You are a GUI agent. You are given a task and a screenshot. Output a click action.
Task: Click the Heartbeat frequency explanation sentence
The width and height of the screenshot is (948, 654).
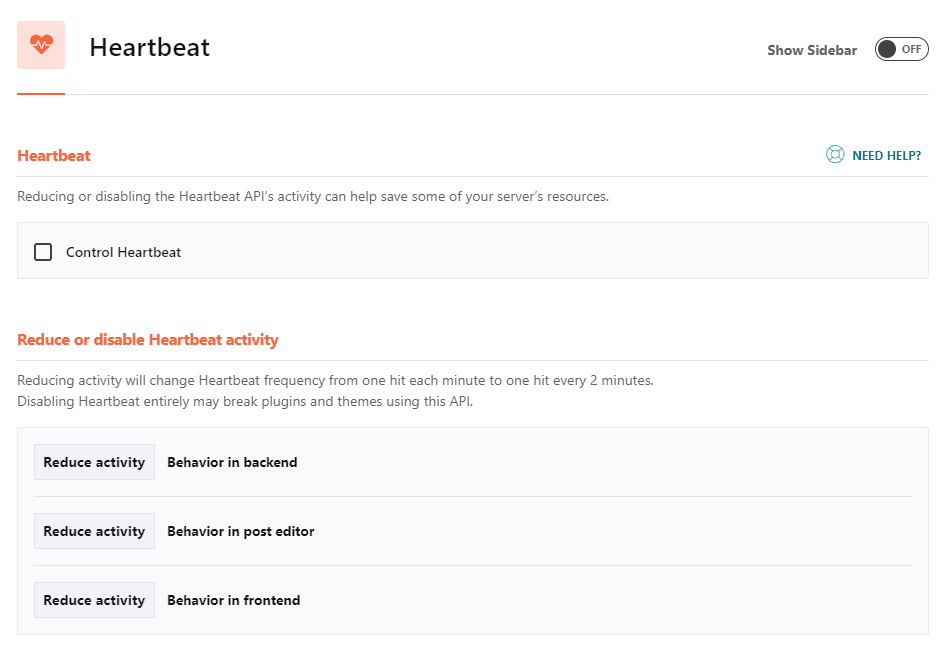tap(335, 381)
